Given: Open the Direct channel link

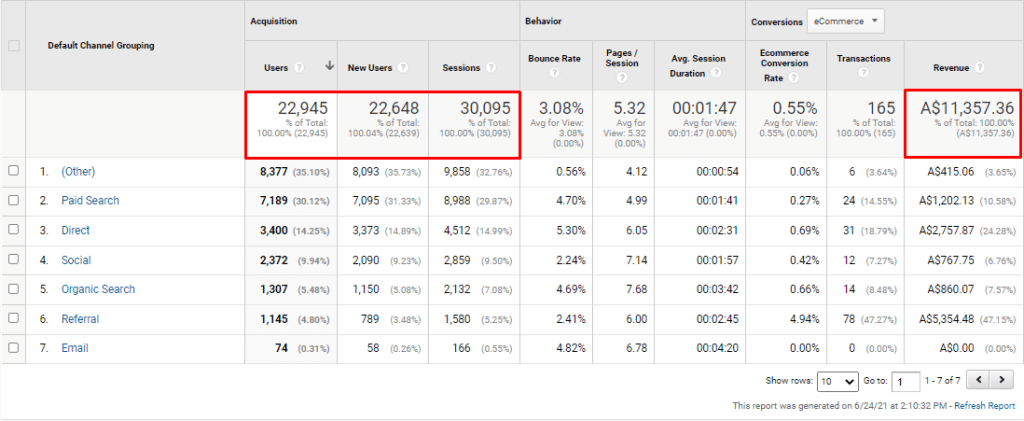Looking at the screenshot, I should [76, 230].
